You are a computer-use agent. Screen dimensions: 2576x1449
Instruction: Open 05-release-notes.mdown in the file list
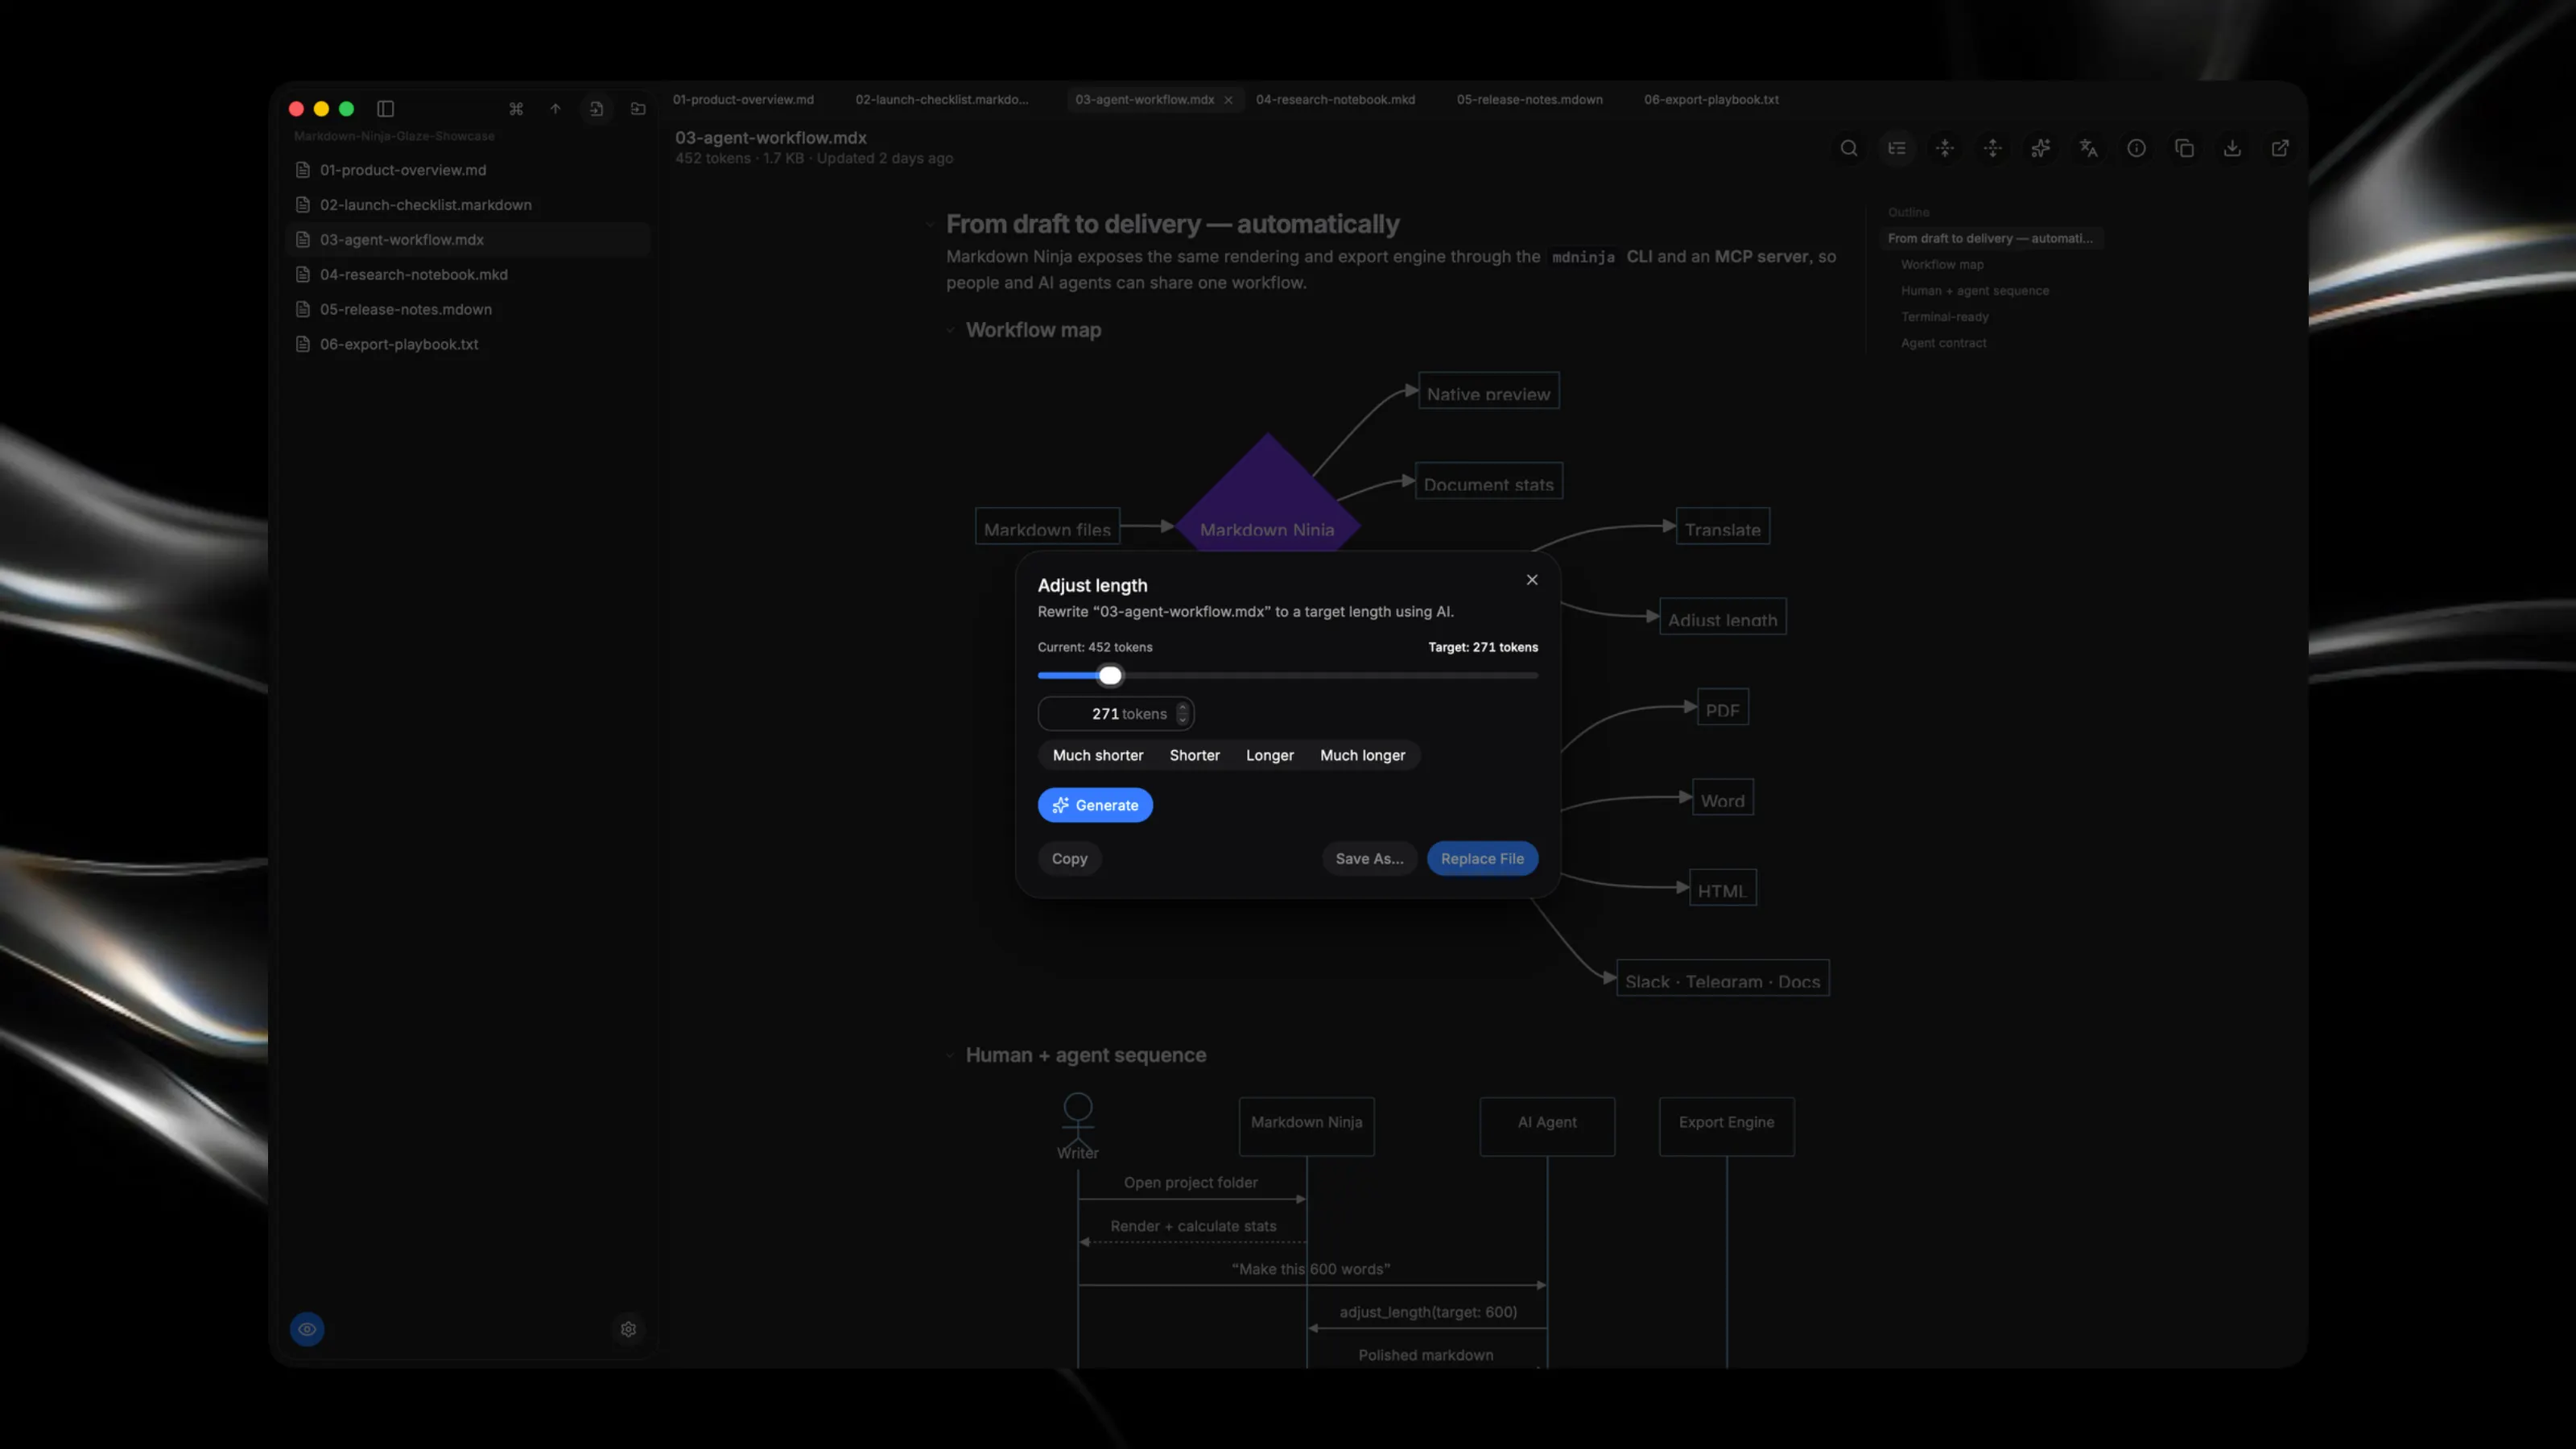pos(468,309)
